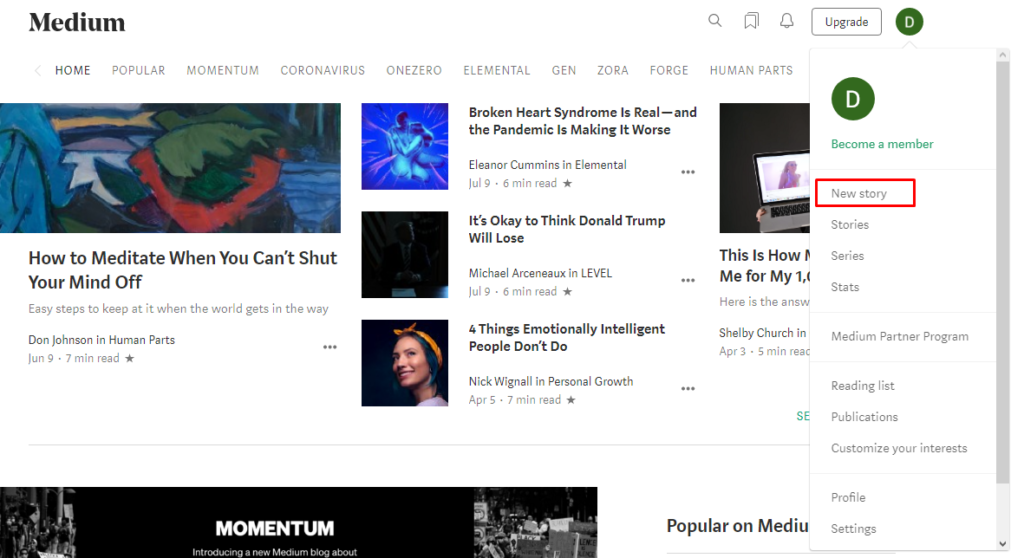Image resolution: width=1024 pixels, height=558 pixels.
Task: Open notifications bell icon
Action: pyautogui.click(x=787, y=21)
